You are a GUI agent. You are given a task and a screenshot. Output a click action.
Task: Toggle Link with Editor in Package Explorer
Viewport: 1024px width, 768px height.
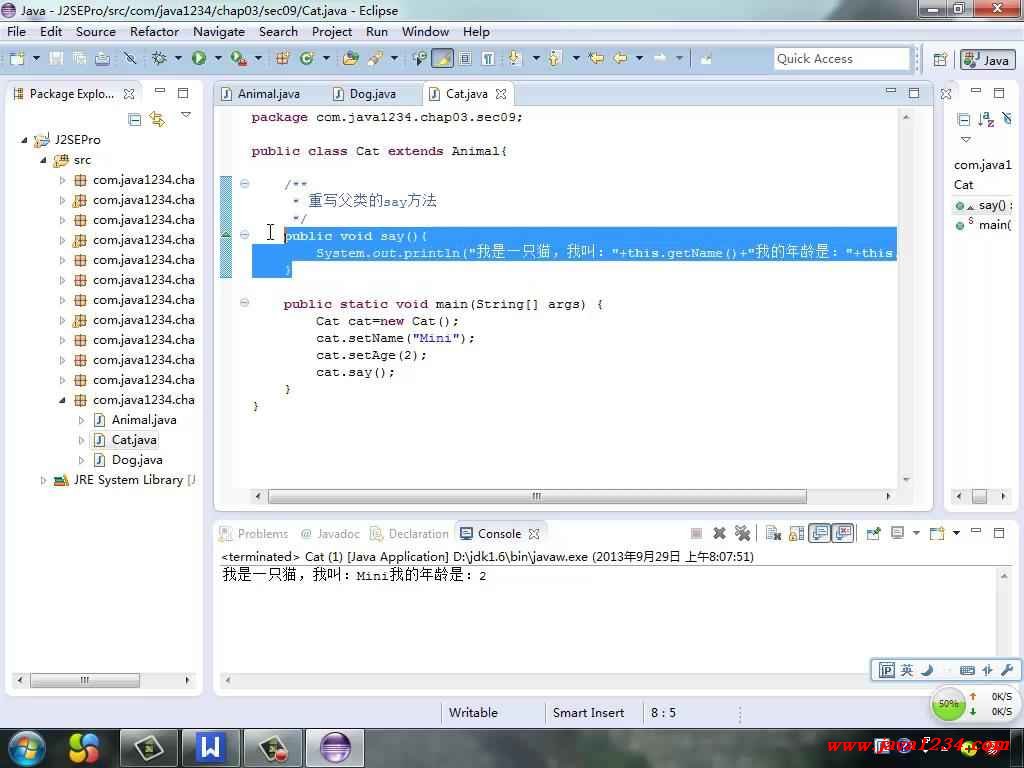(157, 119)
